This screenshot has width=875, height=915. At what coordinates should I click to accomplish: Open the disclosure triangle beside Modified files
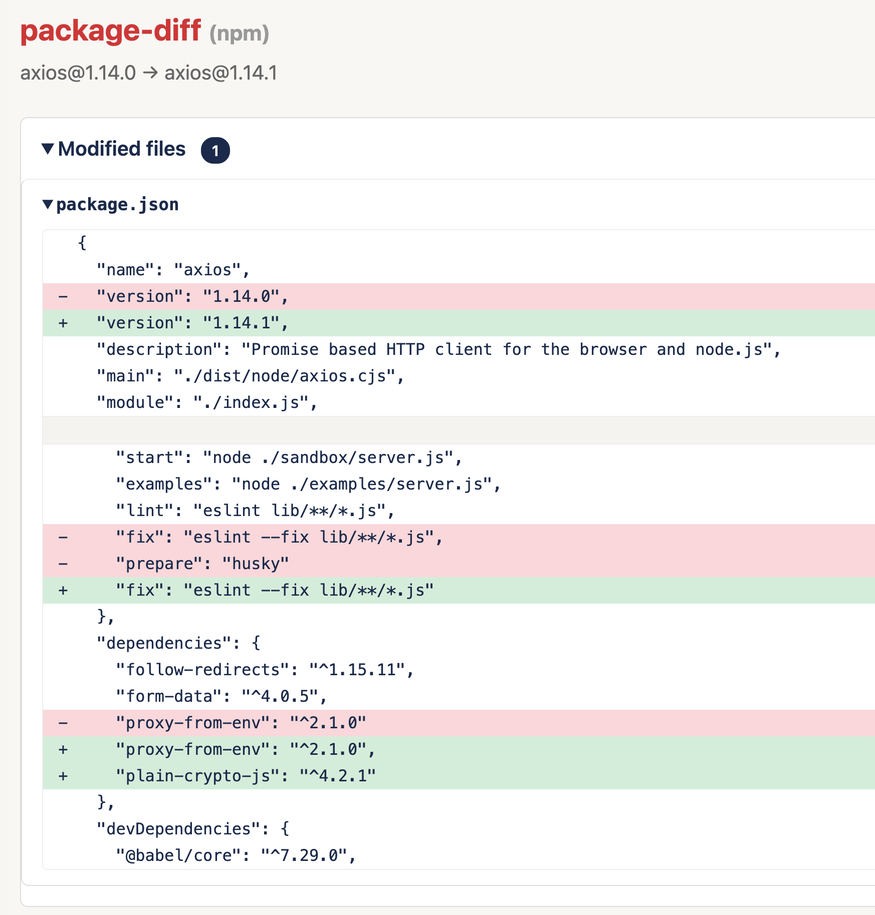(48, 148)
